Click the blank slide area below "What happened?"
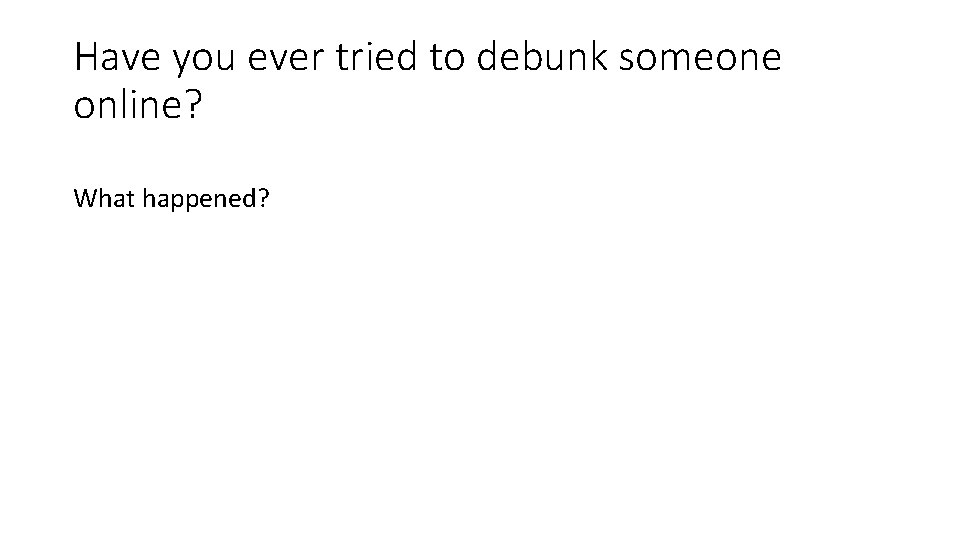 tap(480, 380)
